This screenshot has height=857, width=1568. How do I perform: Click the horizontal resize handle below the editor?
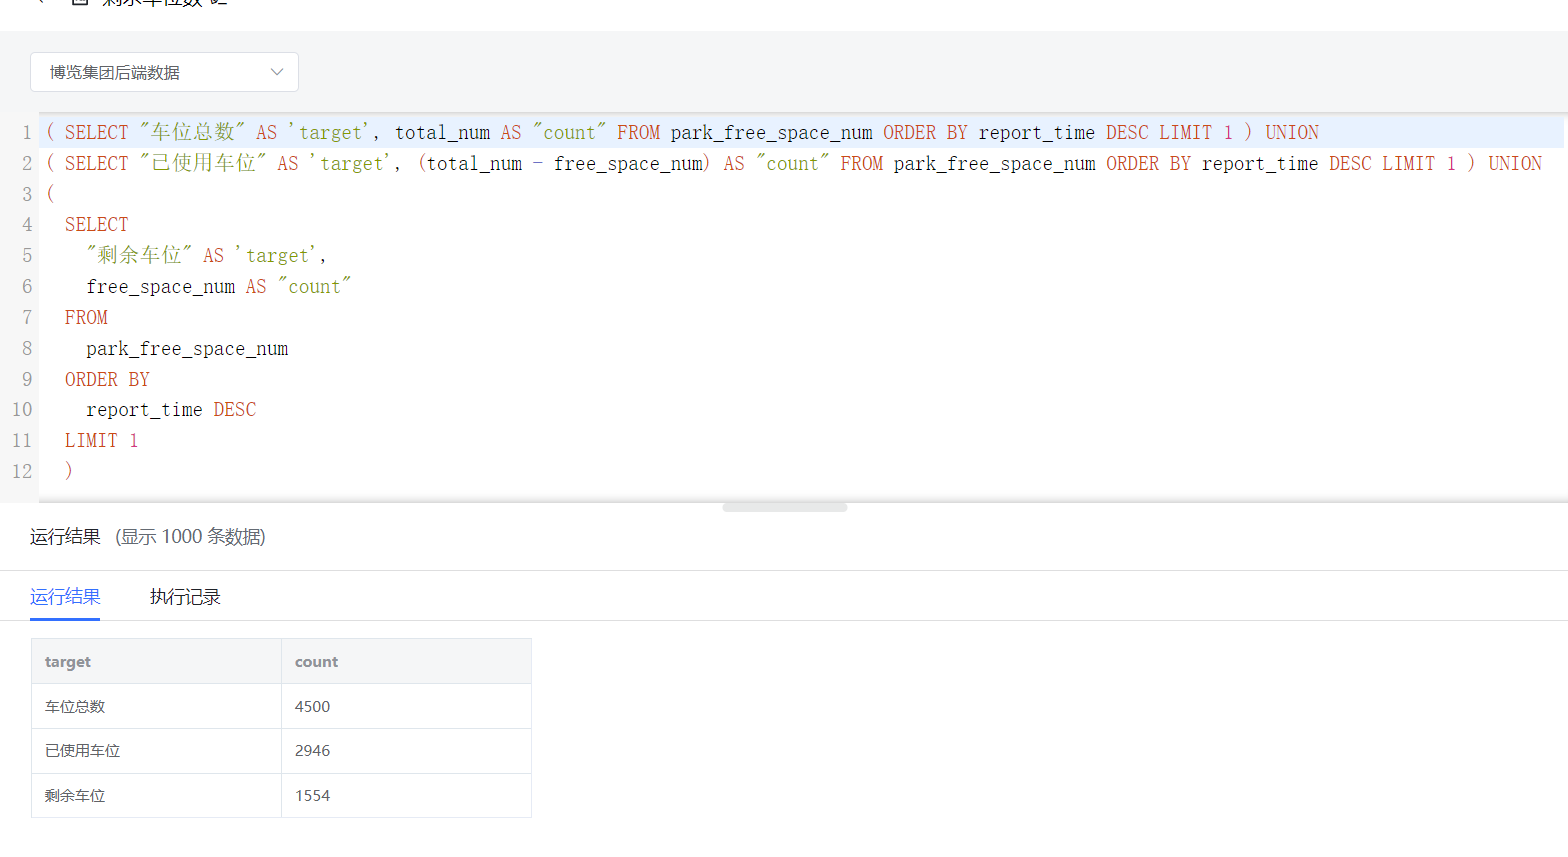click(785, 507)
